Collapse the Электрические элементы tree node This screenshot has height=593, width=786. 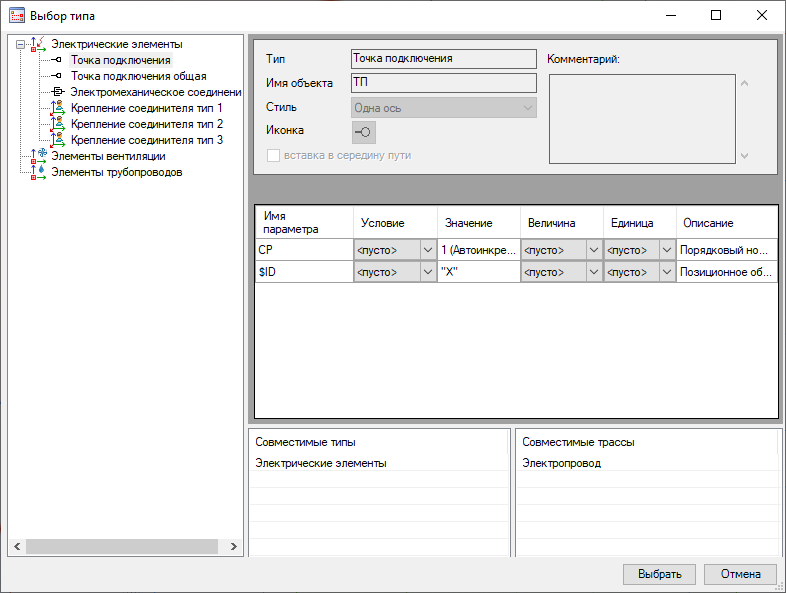coord(20,44)
